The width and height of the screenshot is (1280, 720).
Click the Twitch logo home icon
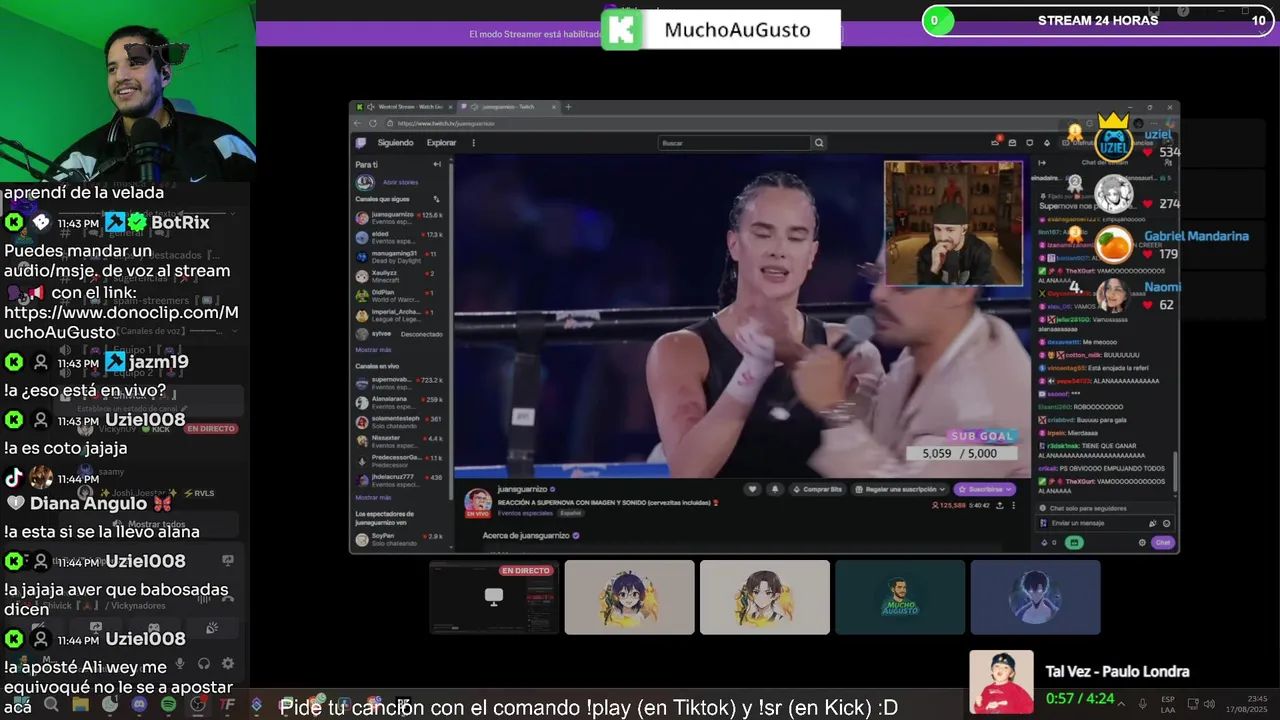tap(361, 143)
